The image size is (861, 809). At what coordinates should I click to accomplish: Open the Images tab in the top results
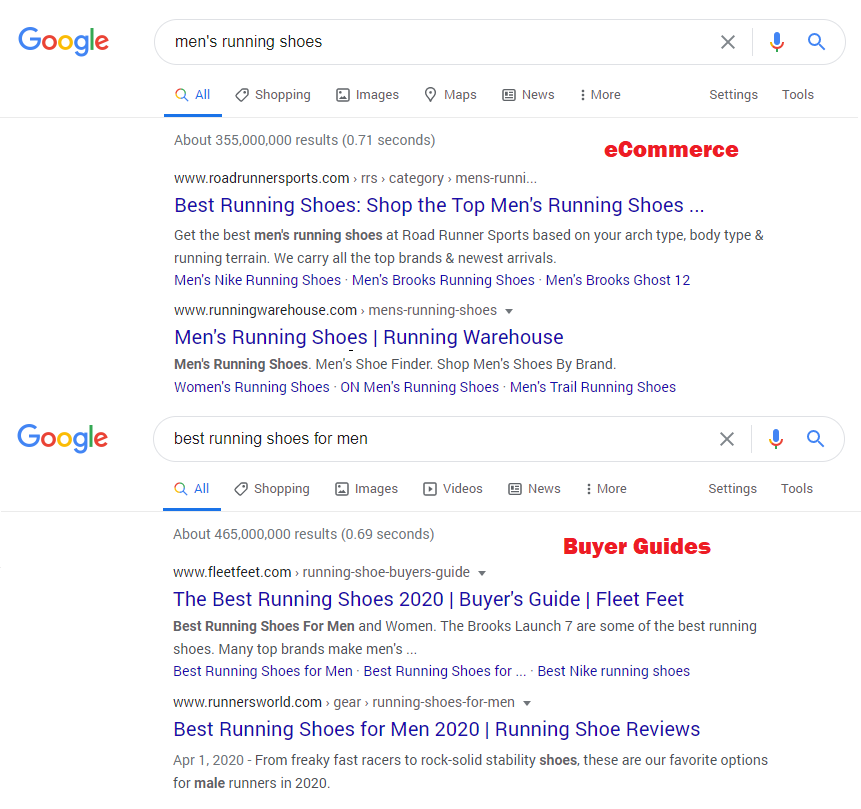coord(367,95)
